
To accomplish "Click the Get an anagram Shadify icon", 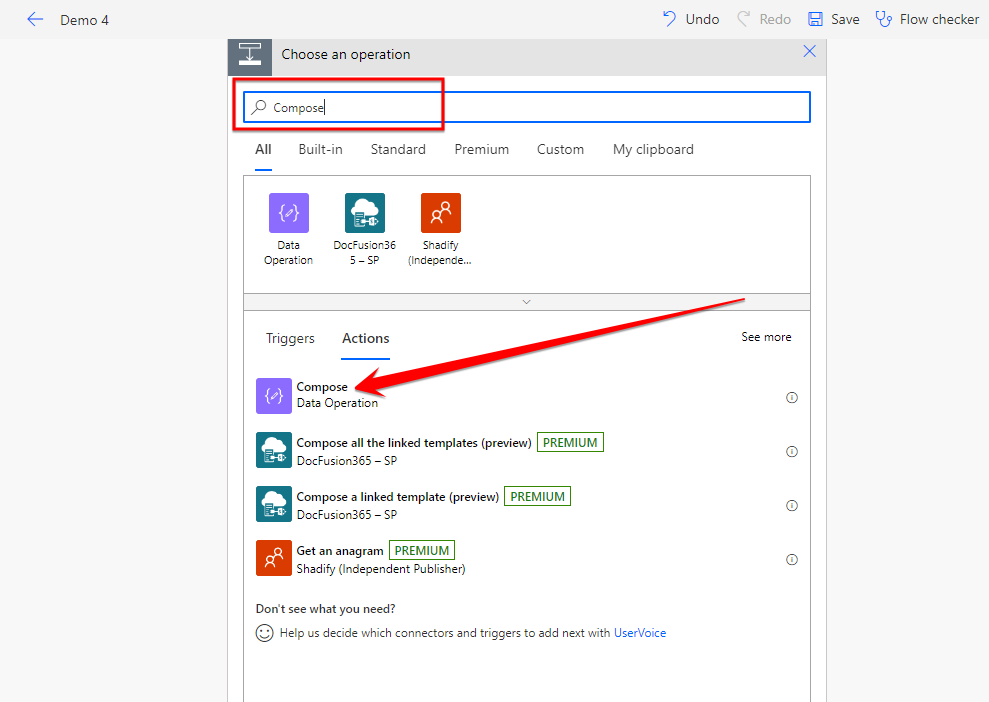I will (274, 558).
